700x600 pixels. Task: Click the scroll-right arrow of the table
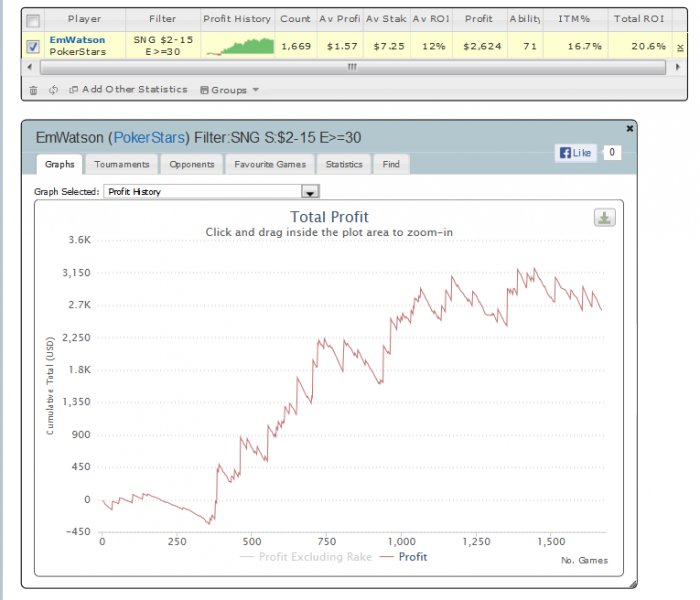pos(679,67)
